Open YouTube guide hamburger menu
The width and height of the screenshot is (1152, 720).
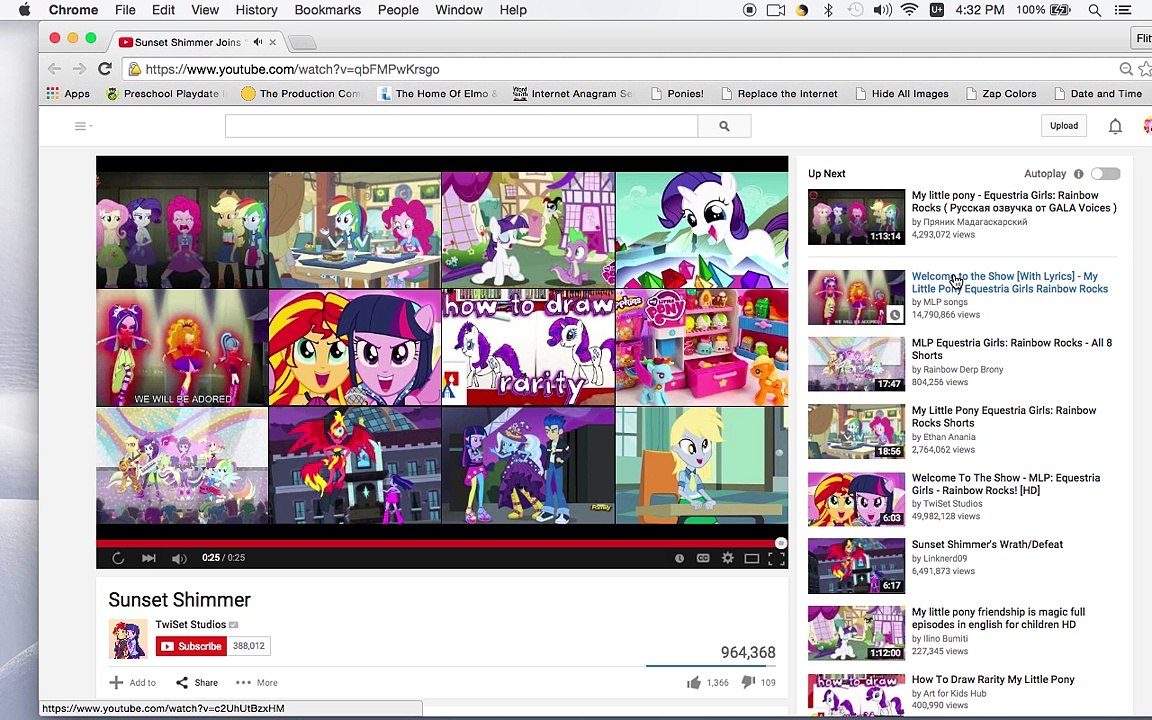tap(83, 126)
